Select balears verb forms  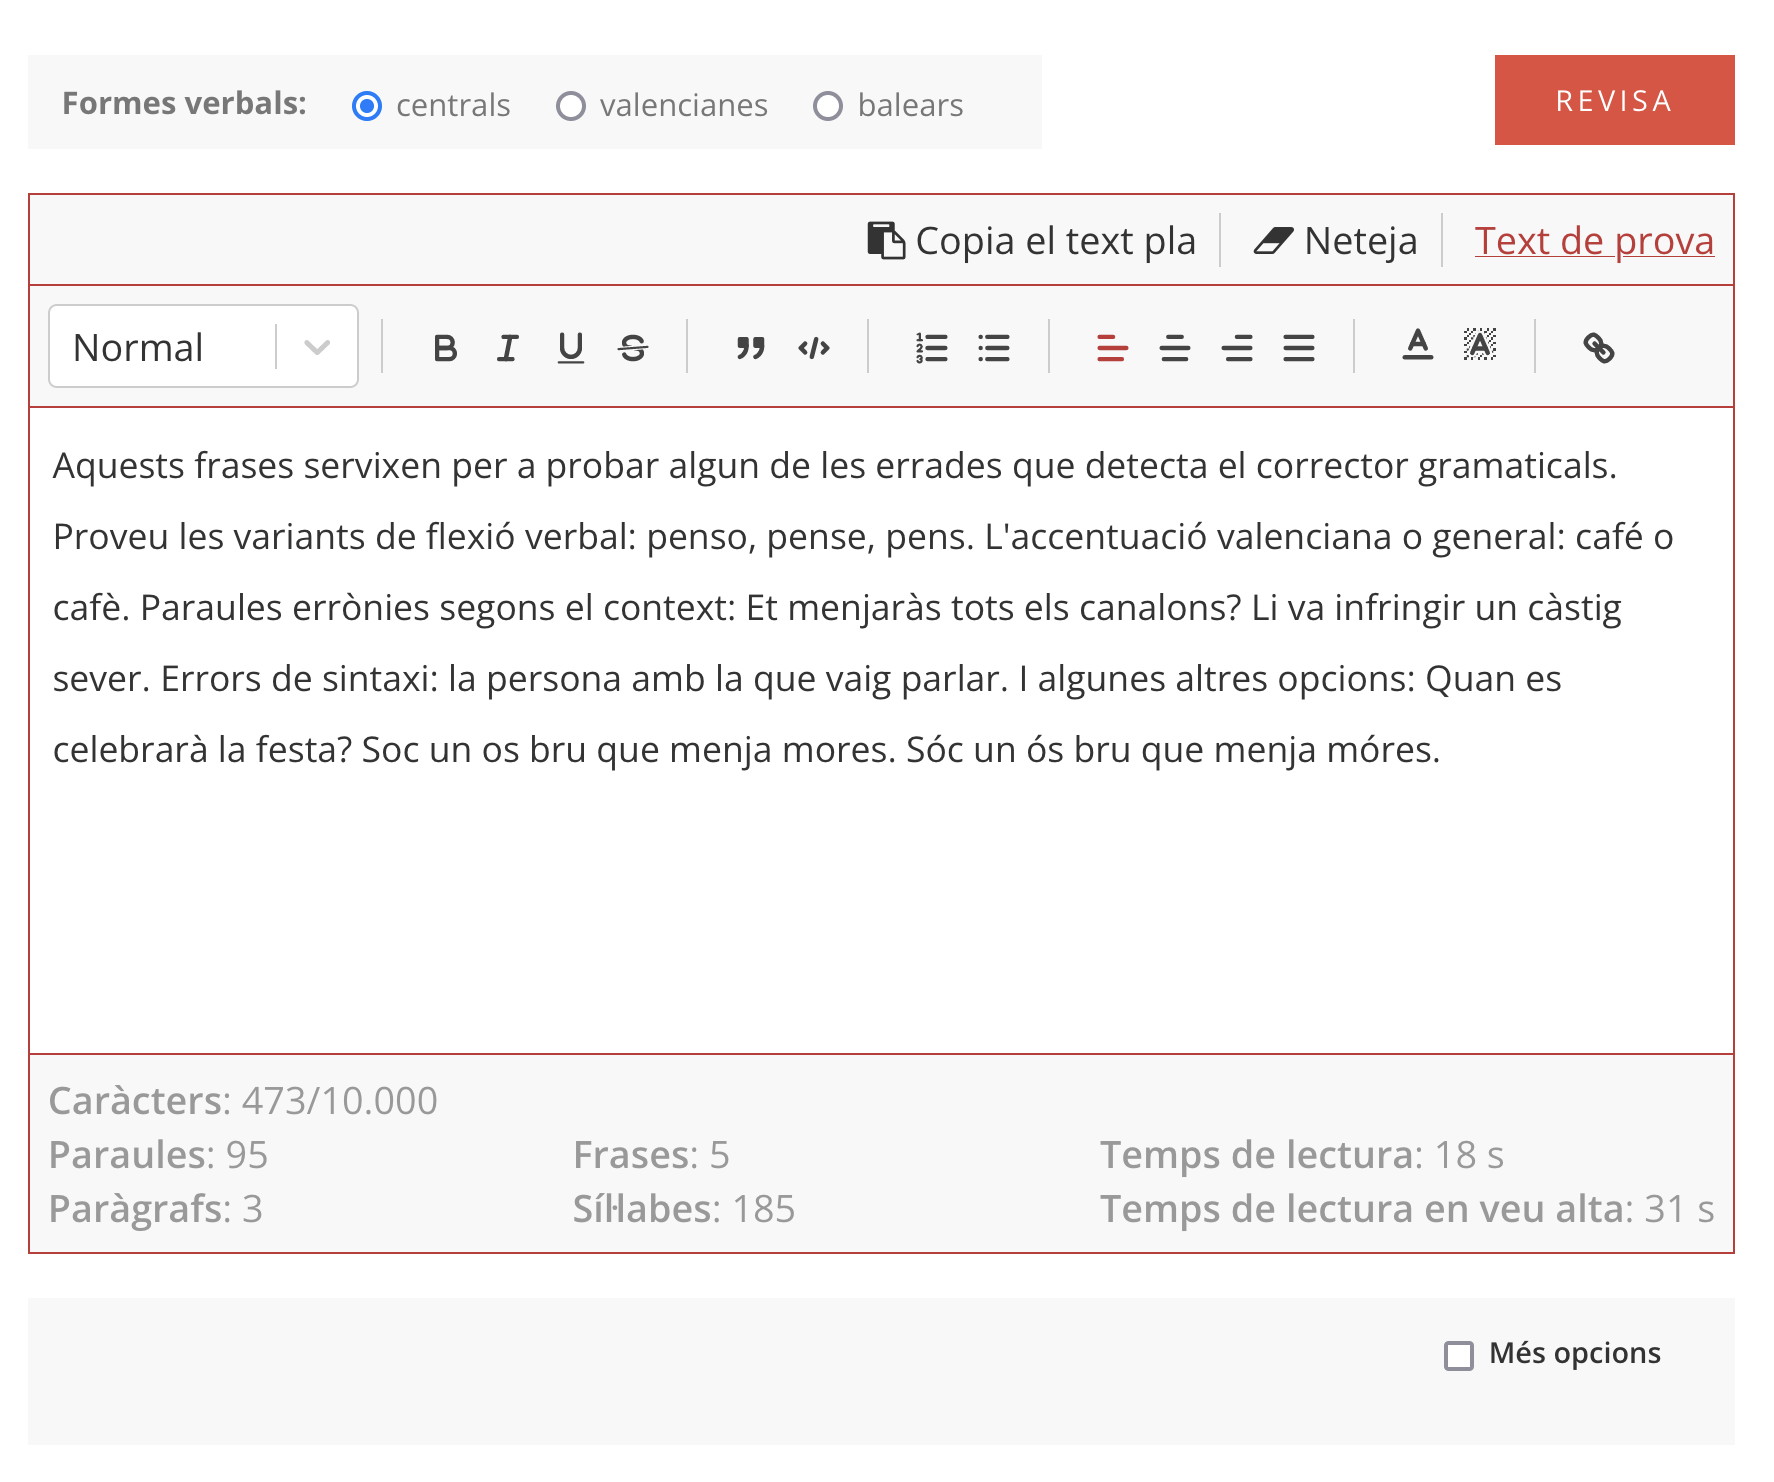(x=828, y=106)
